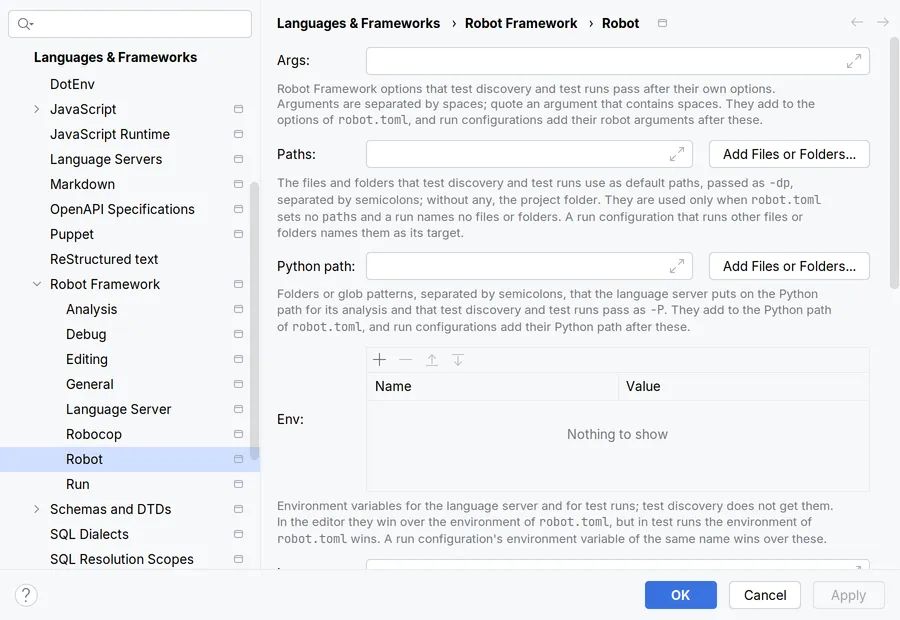This screenshot has width=900, height=620.
Task: Click project-level icon beside Debug
Action: click(x=238, y=334)
